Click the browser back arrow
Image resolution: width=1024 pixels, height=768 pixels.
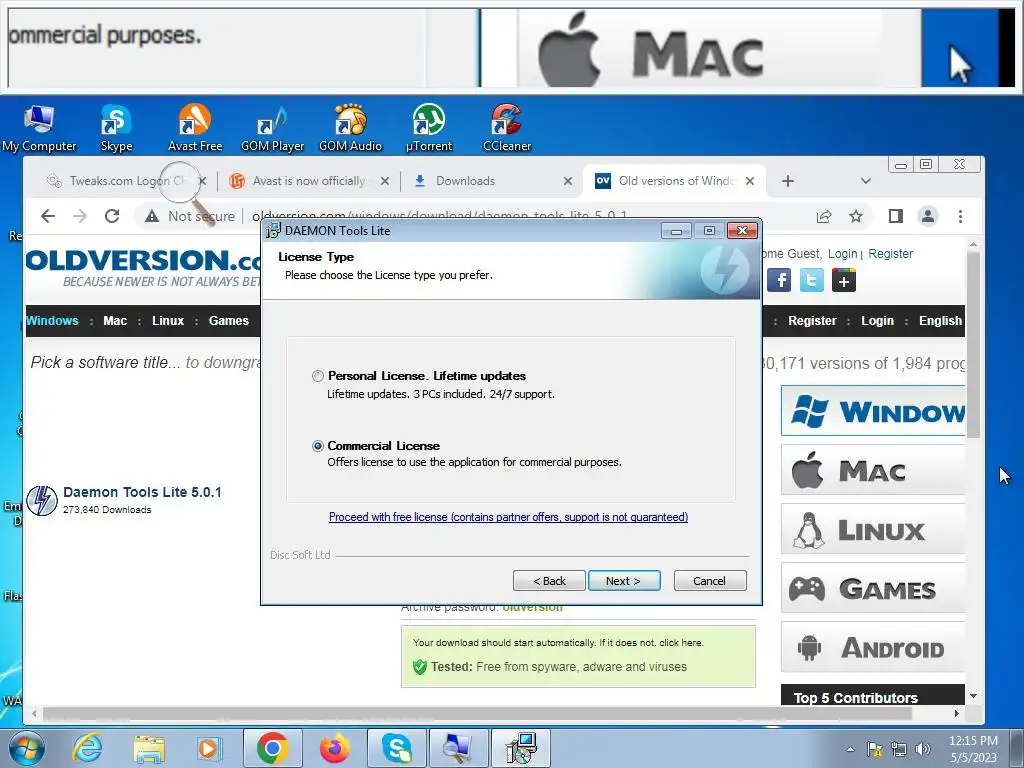(48, 216)
